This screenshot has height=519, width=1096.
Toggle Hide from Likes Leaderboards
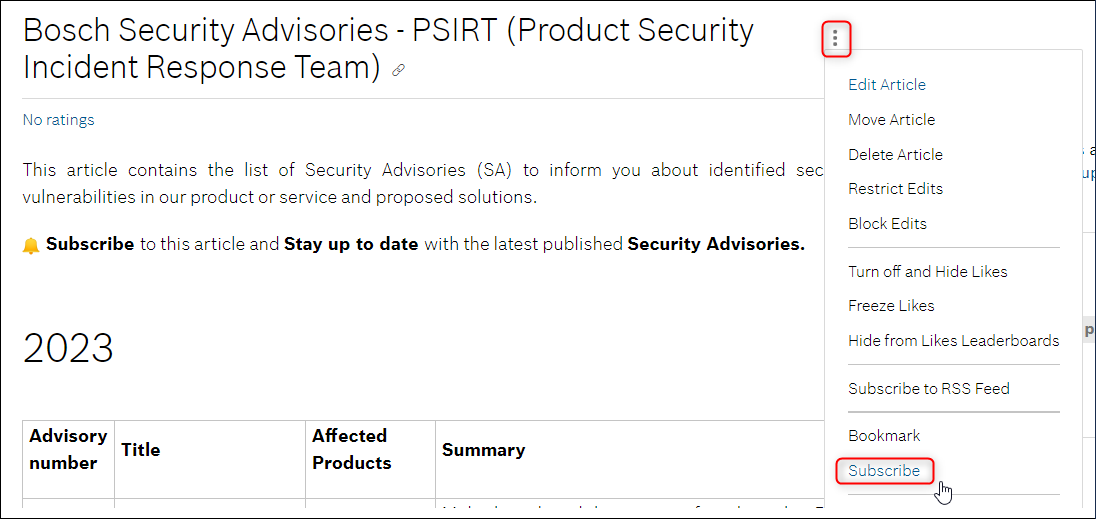[x=953, y=341]
